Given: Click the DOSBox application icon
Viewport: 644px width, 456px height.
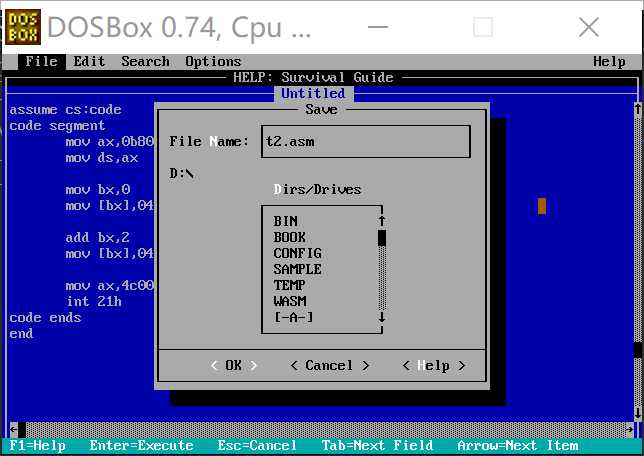Looking at the screenshot, I should coord(23,27).
